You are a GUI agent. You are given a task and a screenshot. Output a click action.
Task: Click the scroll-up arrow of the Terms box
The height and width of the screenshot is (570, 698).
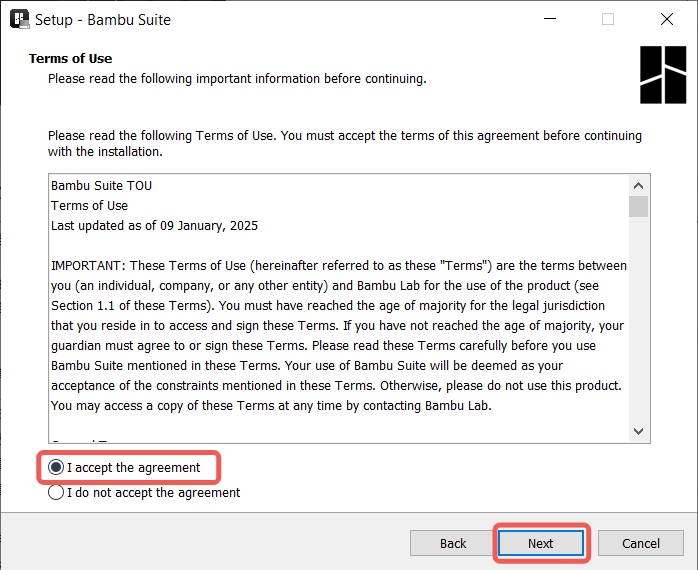coord(638,185)
